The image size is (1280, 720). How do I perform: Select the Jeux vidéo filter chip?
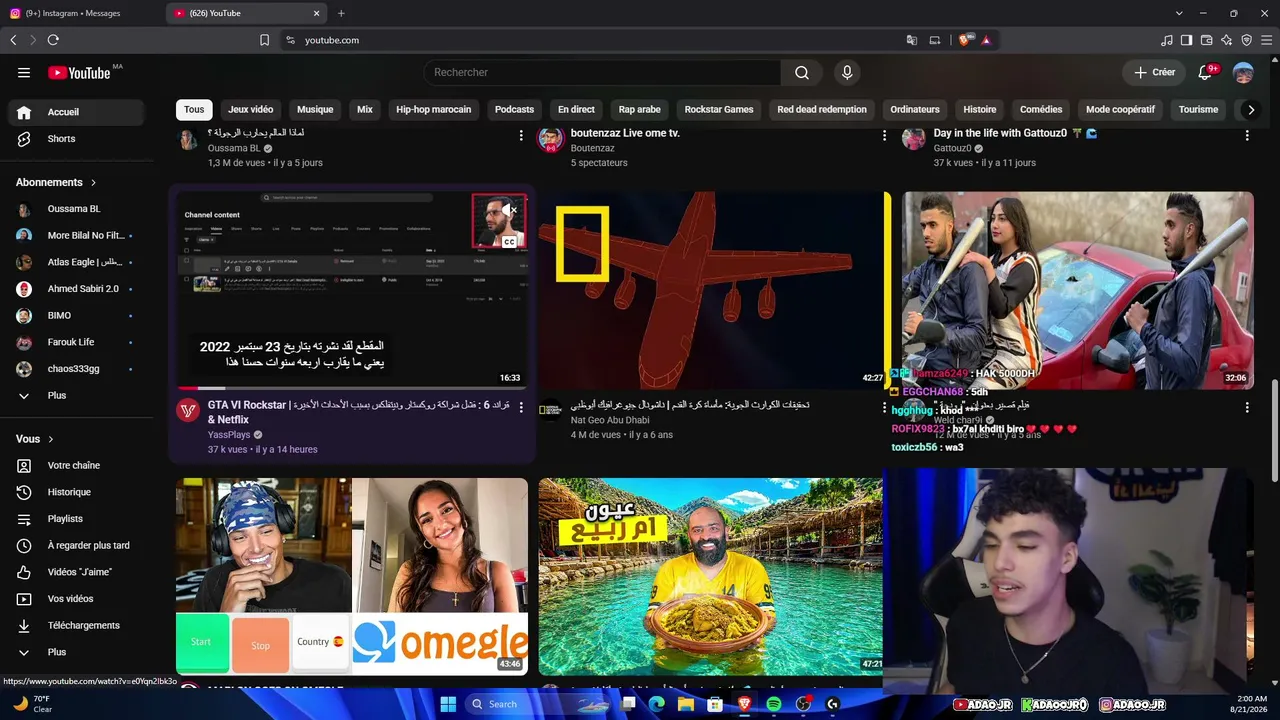pyautogui.click(x=250, y=110)
